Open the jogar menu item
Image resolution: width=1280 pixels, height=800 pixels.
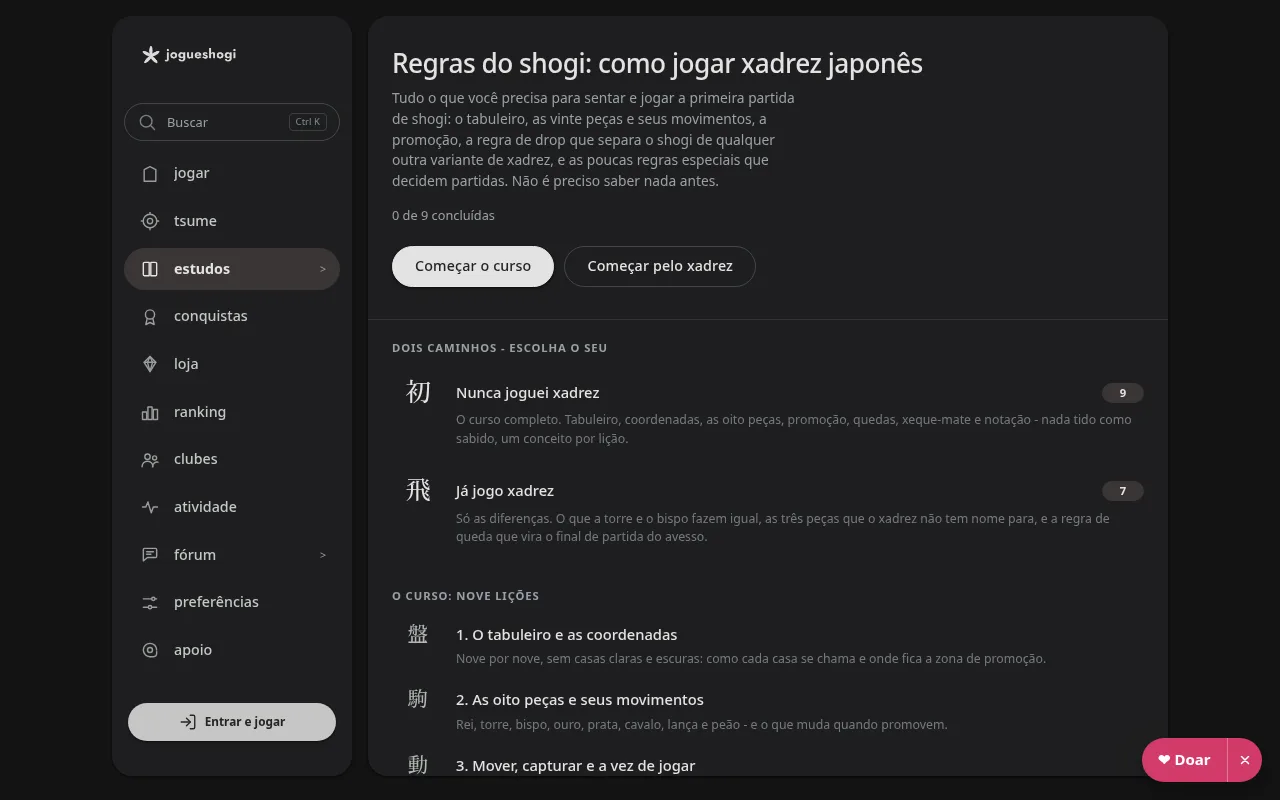232,173
